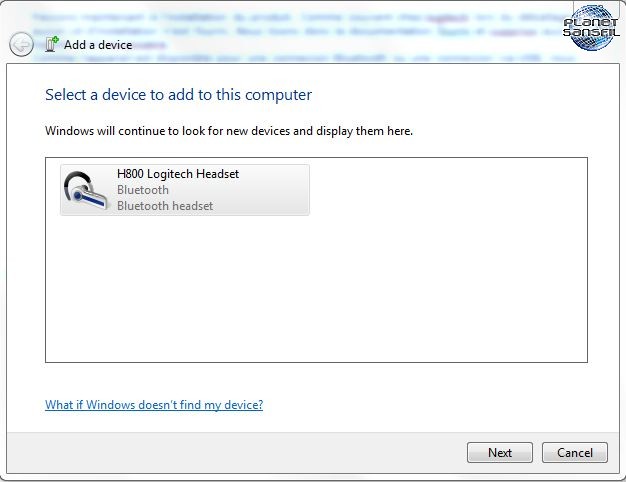Select the Bluetooth headset device icon
This screenshot has height=482, width=626.
pyautogui.click(x=85, y=190)
